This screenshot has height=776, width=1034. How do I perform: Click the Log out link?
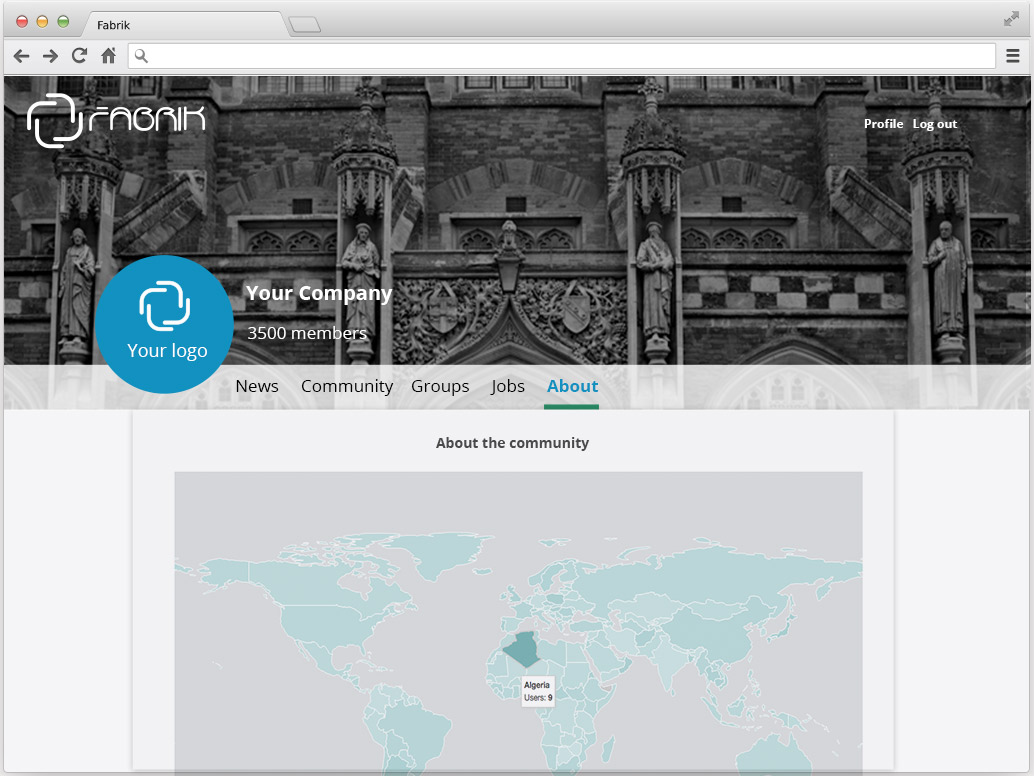934,124
